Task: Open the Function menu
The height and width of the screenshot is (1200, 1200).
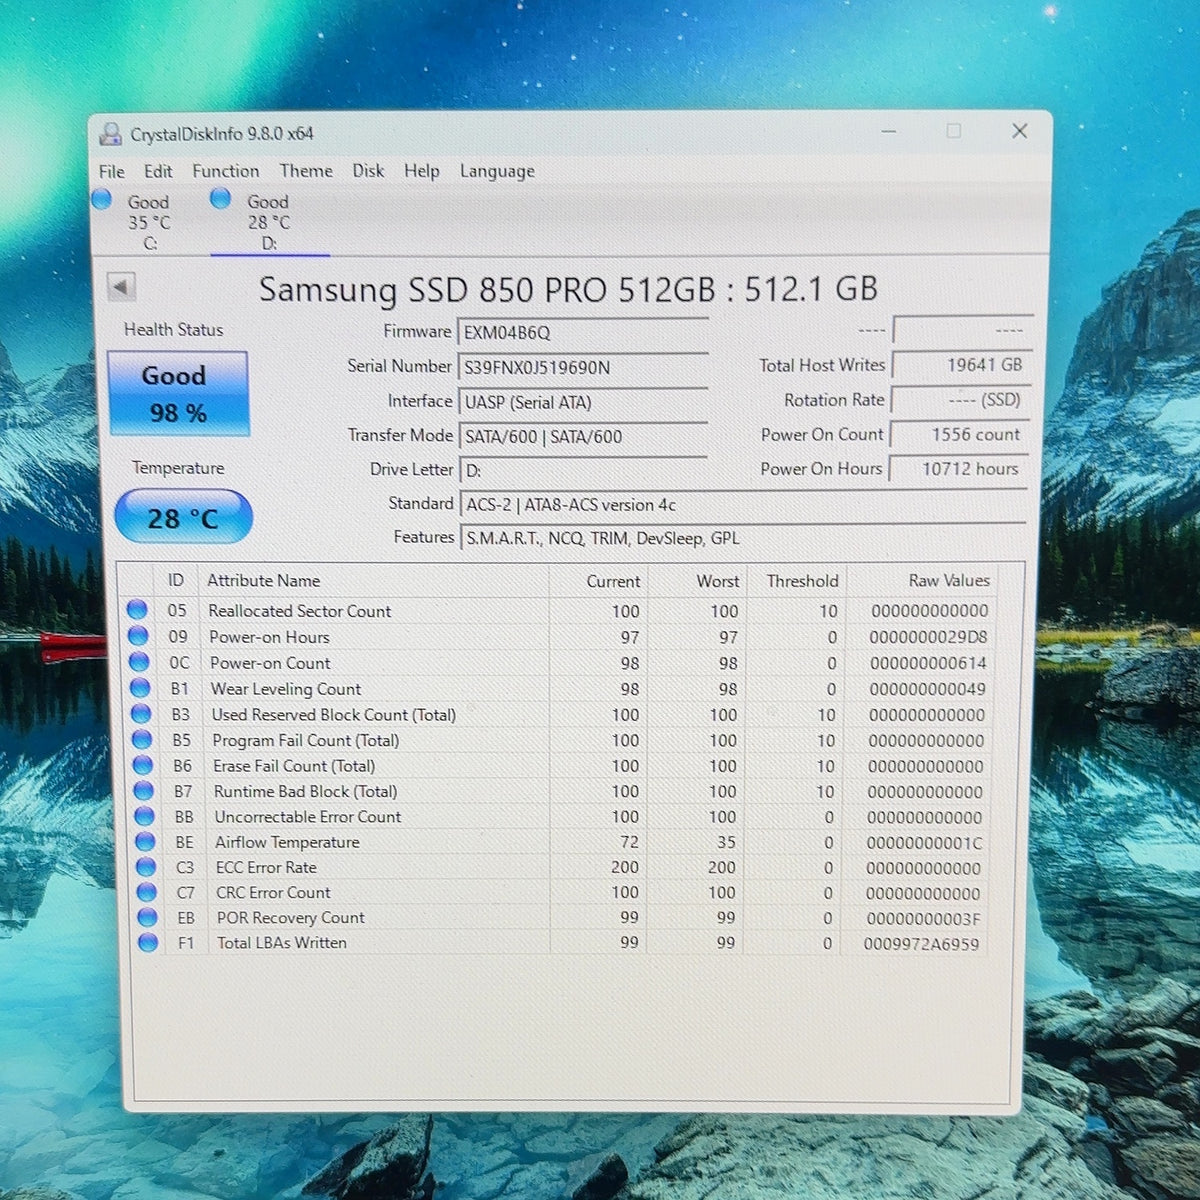Action: pos(226,171)
